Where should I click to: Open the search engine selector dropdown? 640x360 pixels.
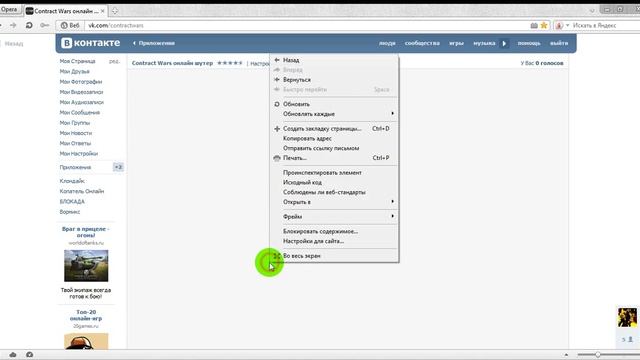point(562,25)
